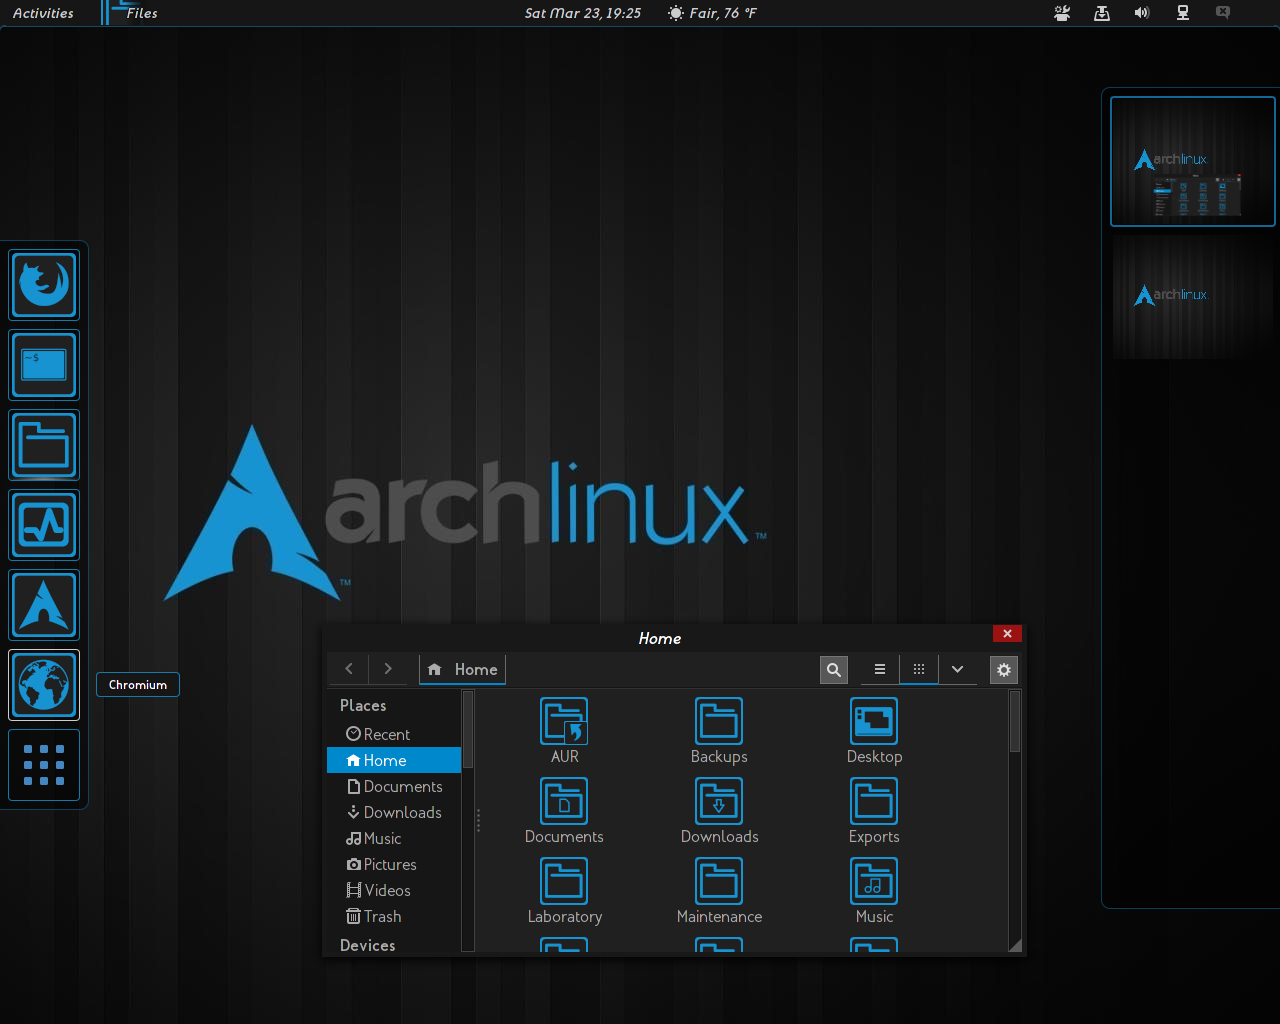Select Recent in Places sidebar
The height and width of the screenshot is (1024, 1280).
pos(394,734)
